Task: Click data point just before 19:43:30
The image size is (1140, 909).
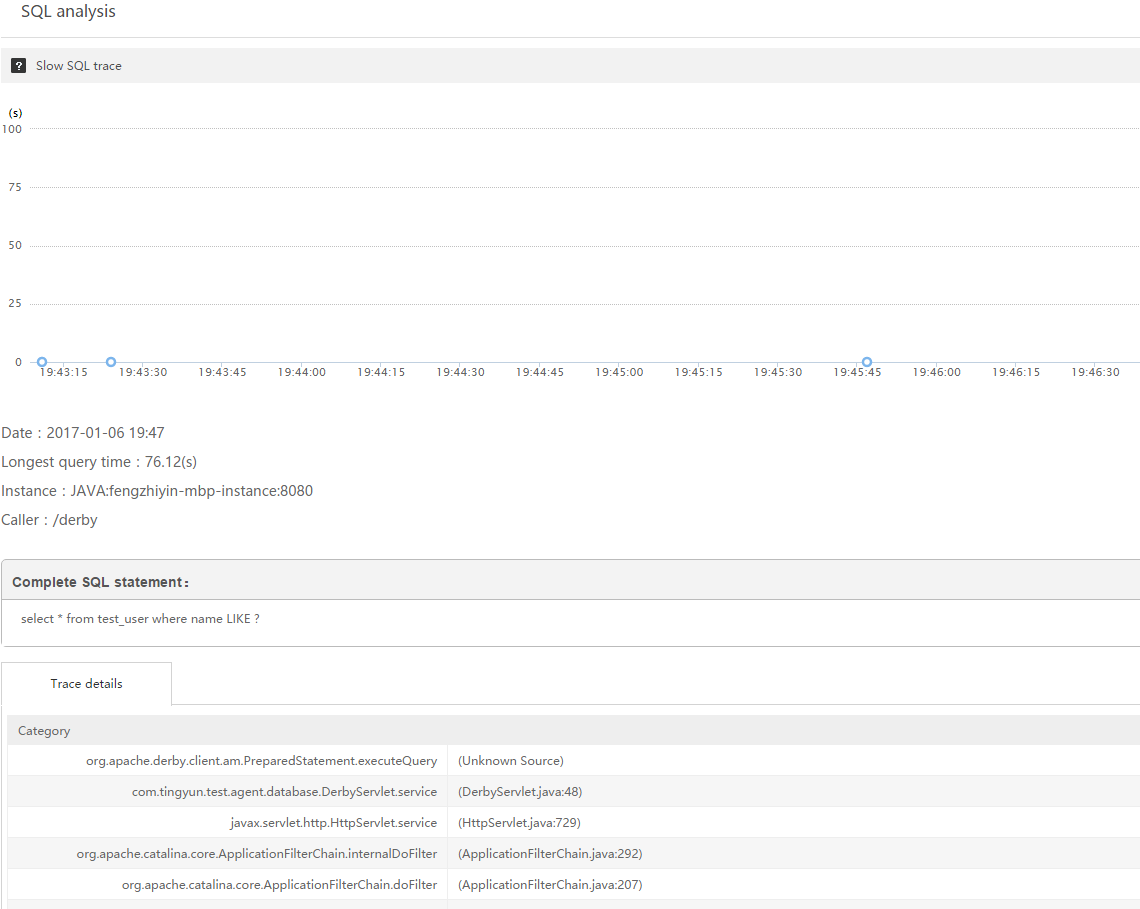Action: click(111, 362)
